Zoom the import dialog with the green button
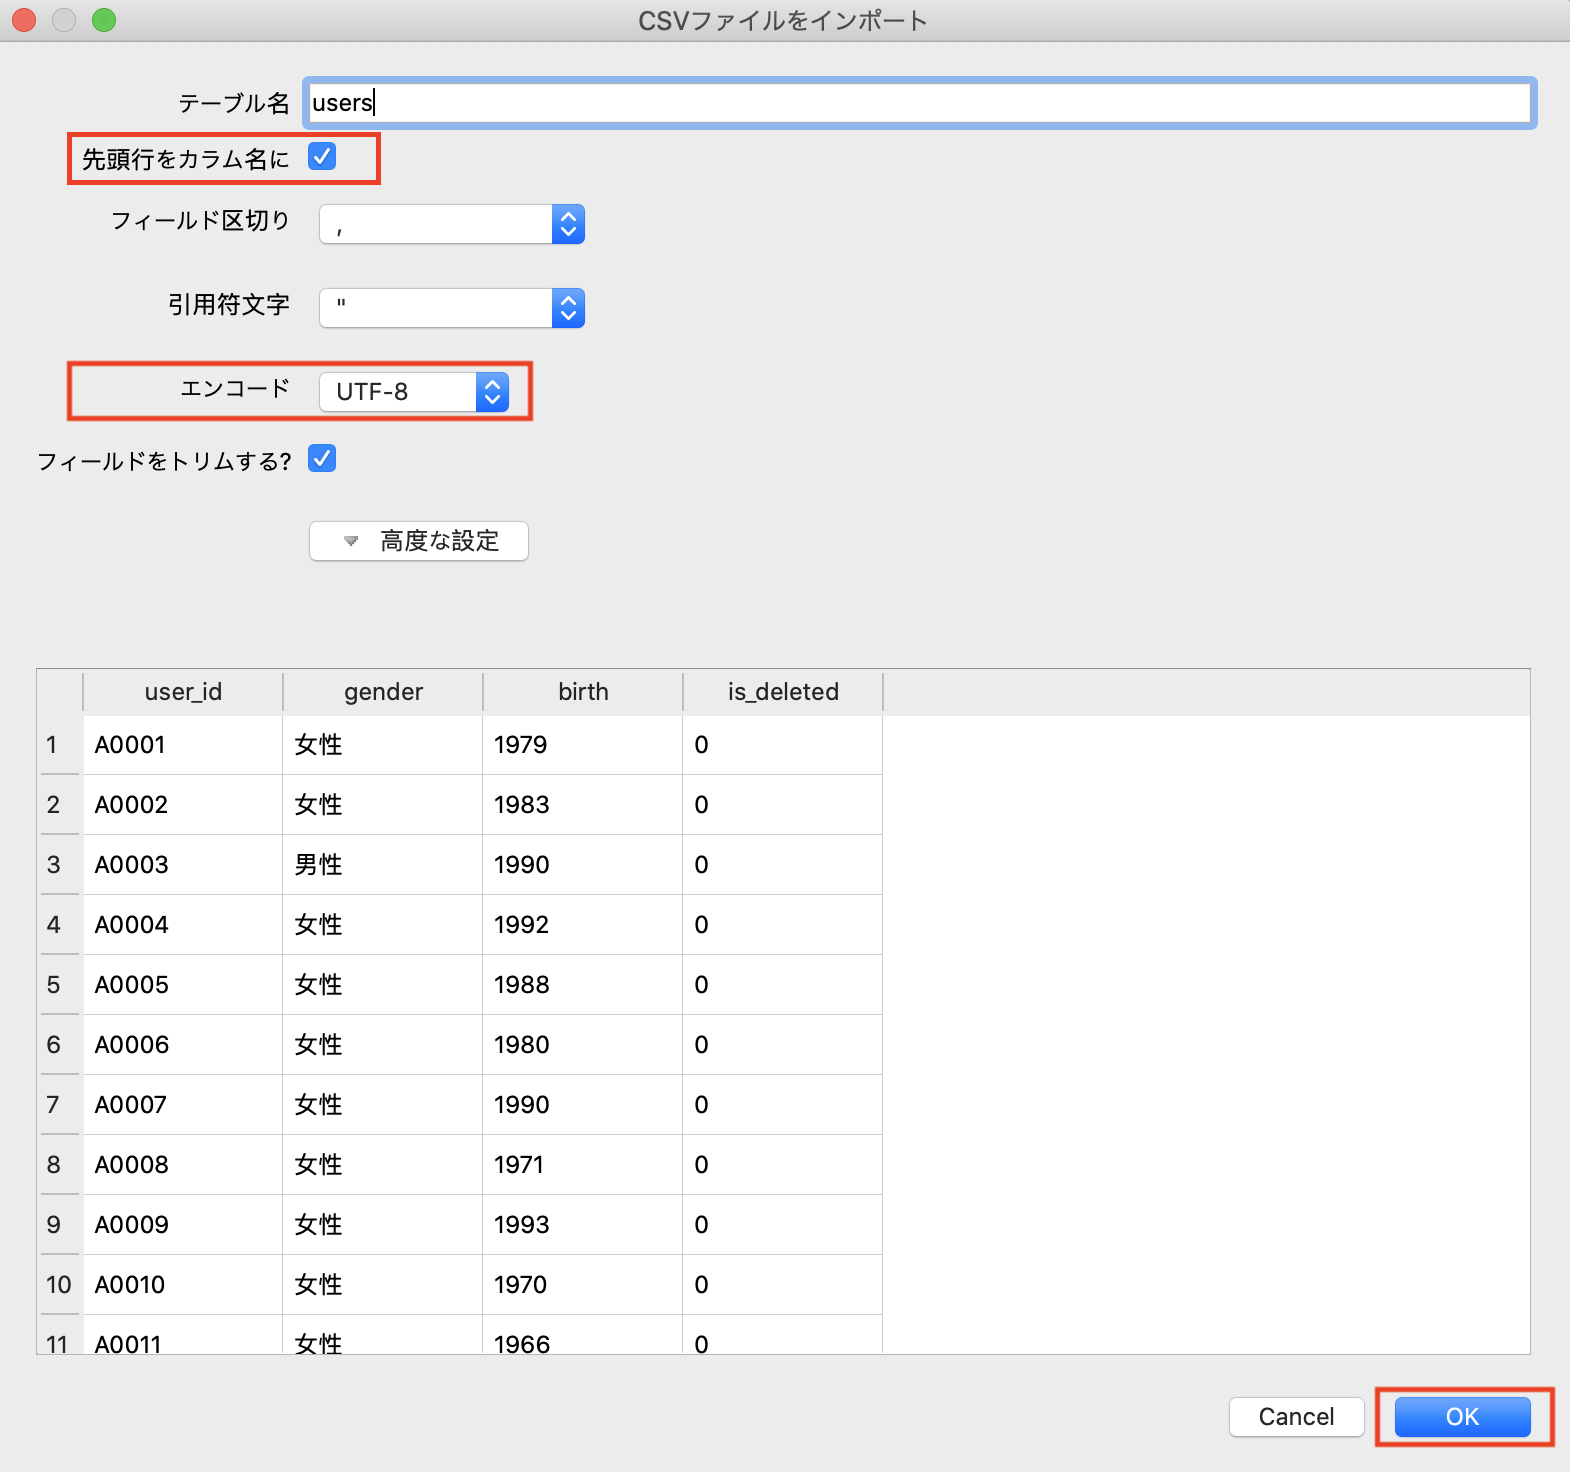The image size is (1570, 1472). point(104,20)
